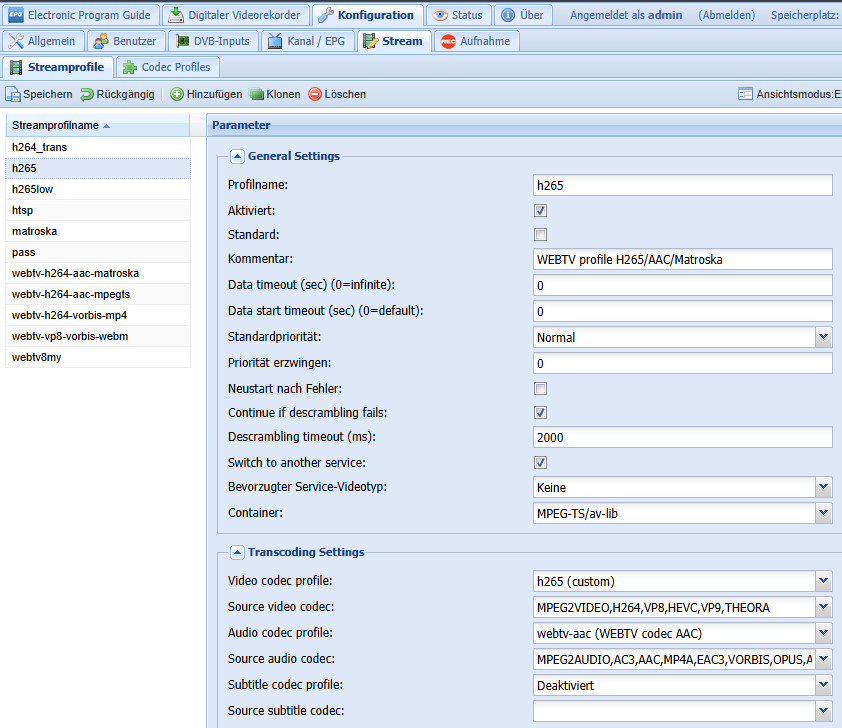Toggle the Aktiviert checkbox
842x728 pixels.
pos(540,211)
